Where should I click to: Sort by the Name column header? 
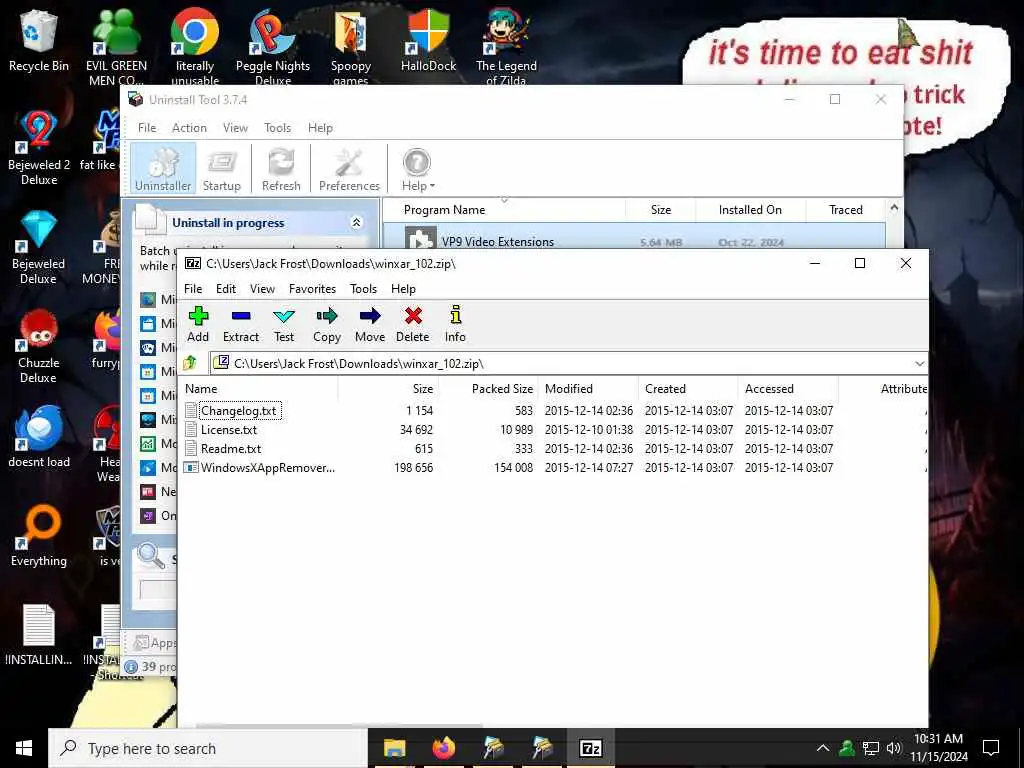click(259, 389)
